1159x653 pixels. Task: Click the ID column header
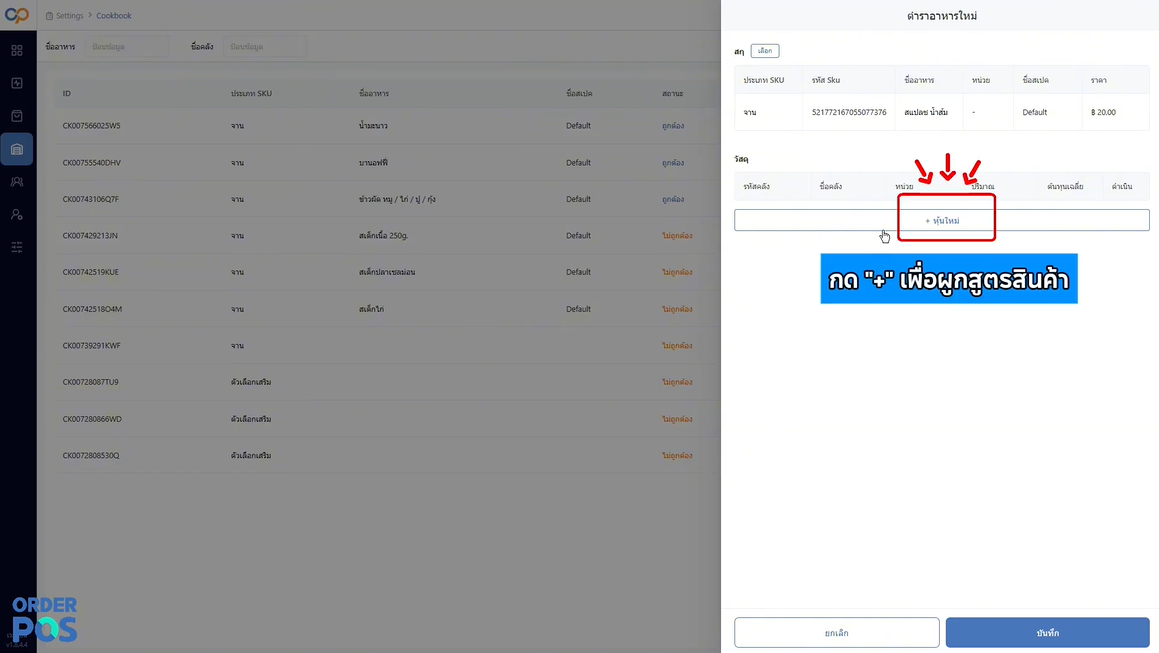67,94
